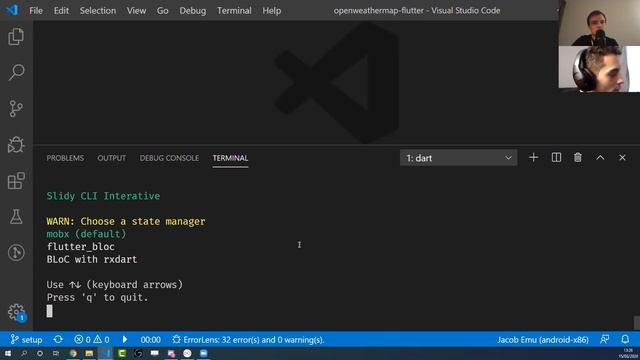This screenshot has height=360, width=640.
Task: Switch to the OUTPUT tab
Action: click(x=111, y=158)
